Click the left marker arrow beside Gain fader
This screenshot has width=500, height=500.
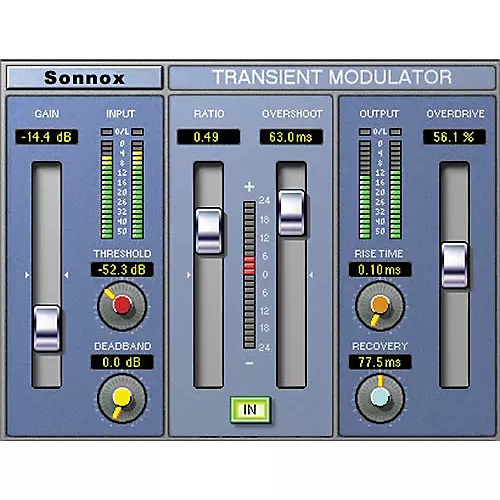pos(27,275)
